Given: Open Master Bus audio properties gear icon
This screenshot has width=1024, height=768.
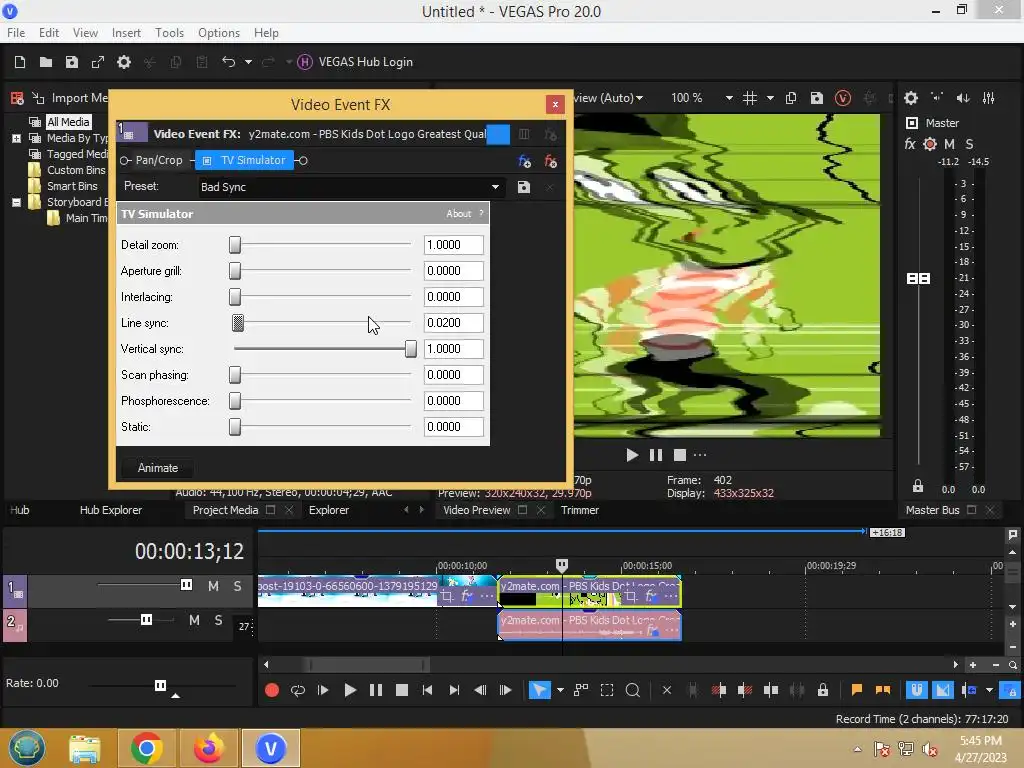Looking at the screenshot, I should pyautogui.click(x=911, y=98).
